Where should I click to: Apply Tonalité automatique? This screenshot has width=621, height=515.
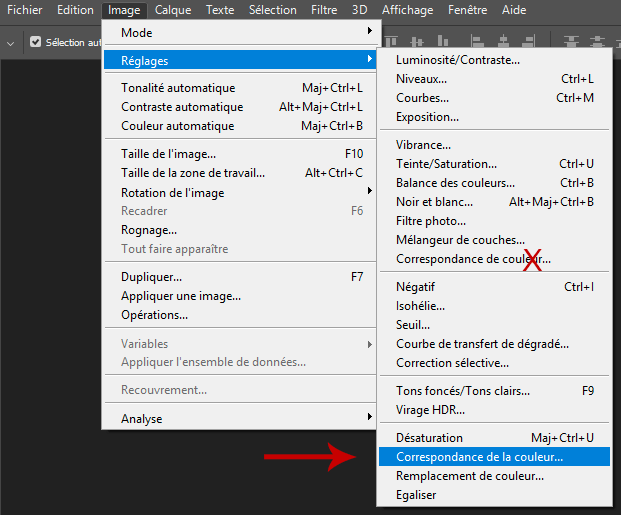[x=178, y=88]
